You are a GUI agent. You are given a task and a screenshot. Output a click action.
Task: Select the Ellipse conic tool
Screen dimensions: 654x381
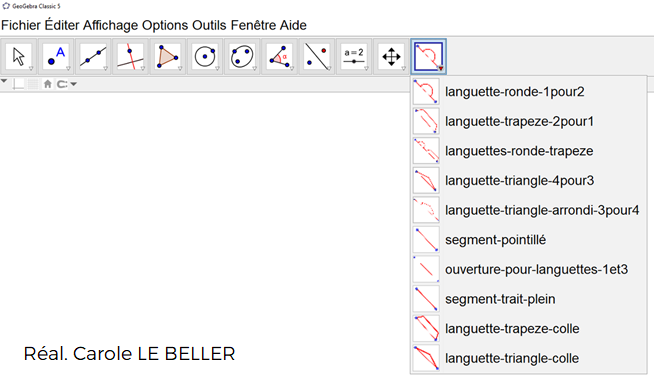(x=242, y=56)
